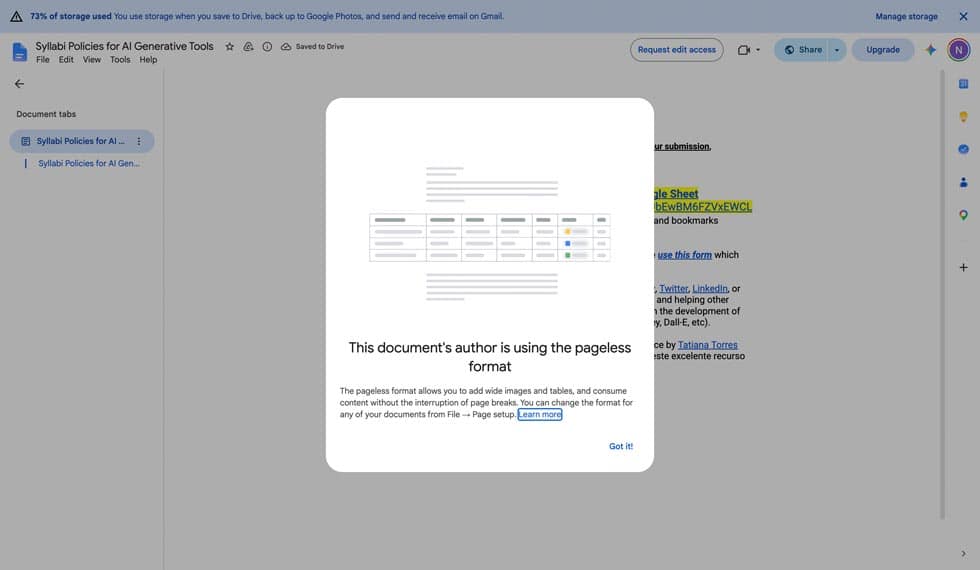Viewport: 980px width, 570px height.
Task: Click the Share button
Action: coord(803,50)
